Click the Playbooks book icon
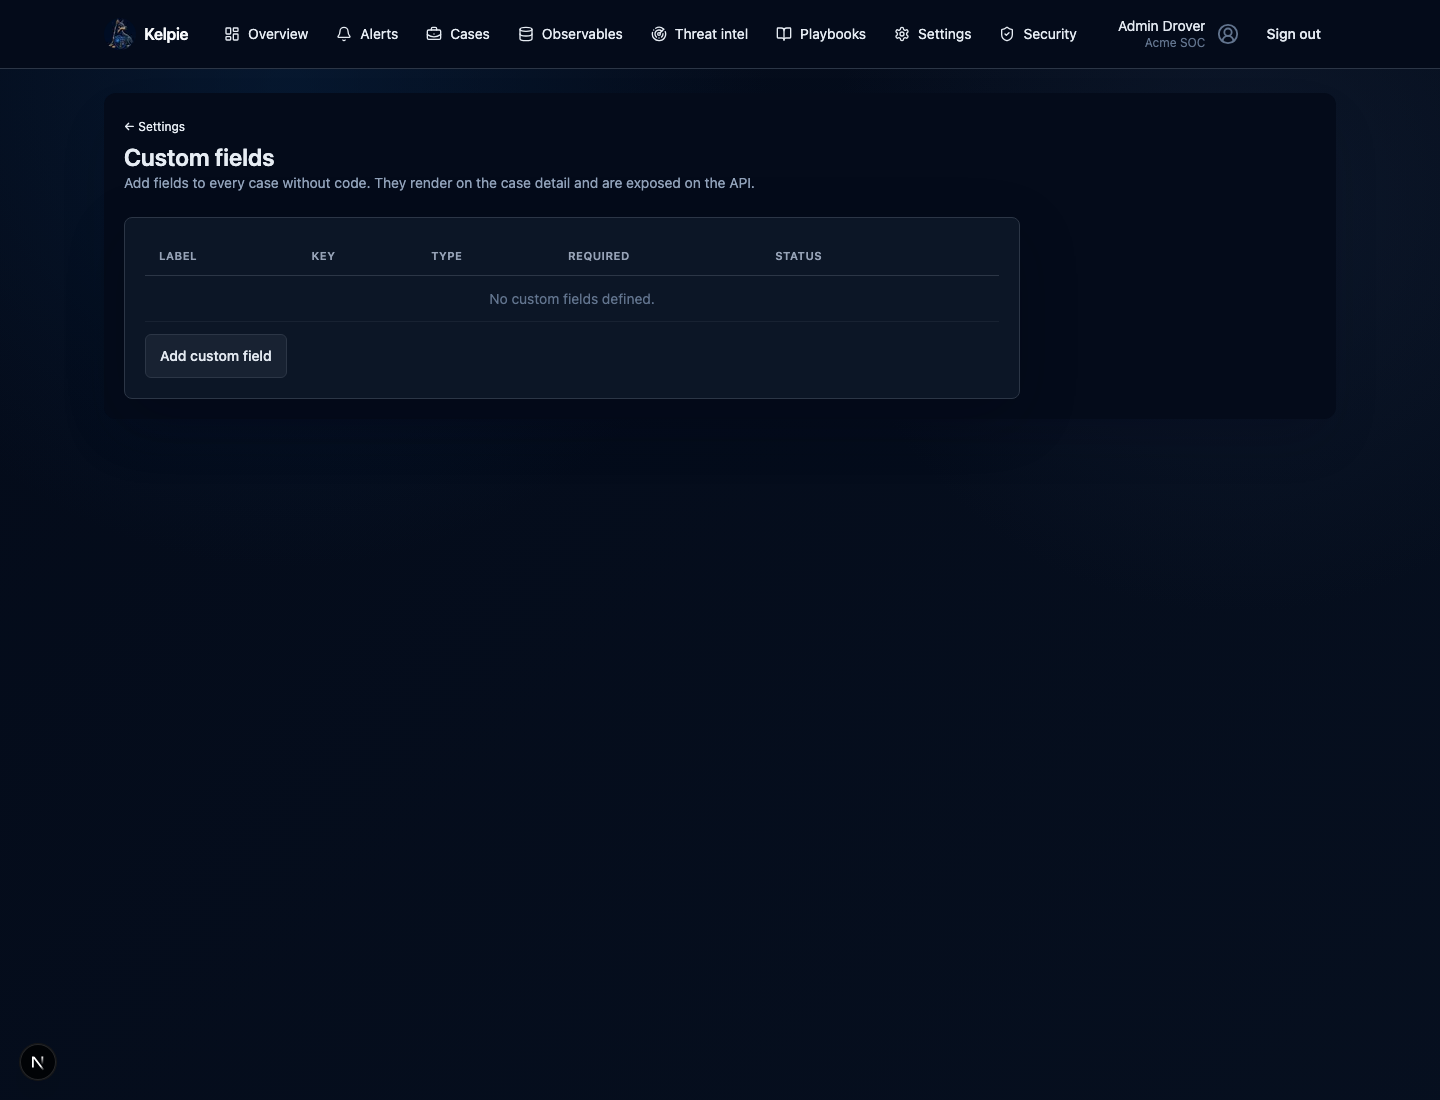The width and height of the screenshot is (1440, 1100). pyautogui.click(x=784, y=34)
